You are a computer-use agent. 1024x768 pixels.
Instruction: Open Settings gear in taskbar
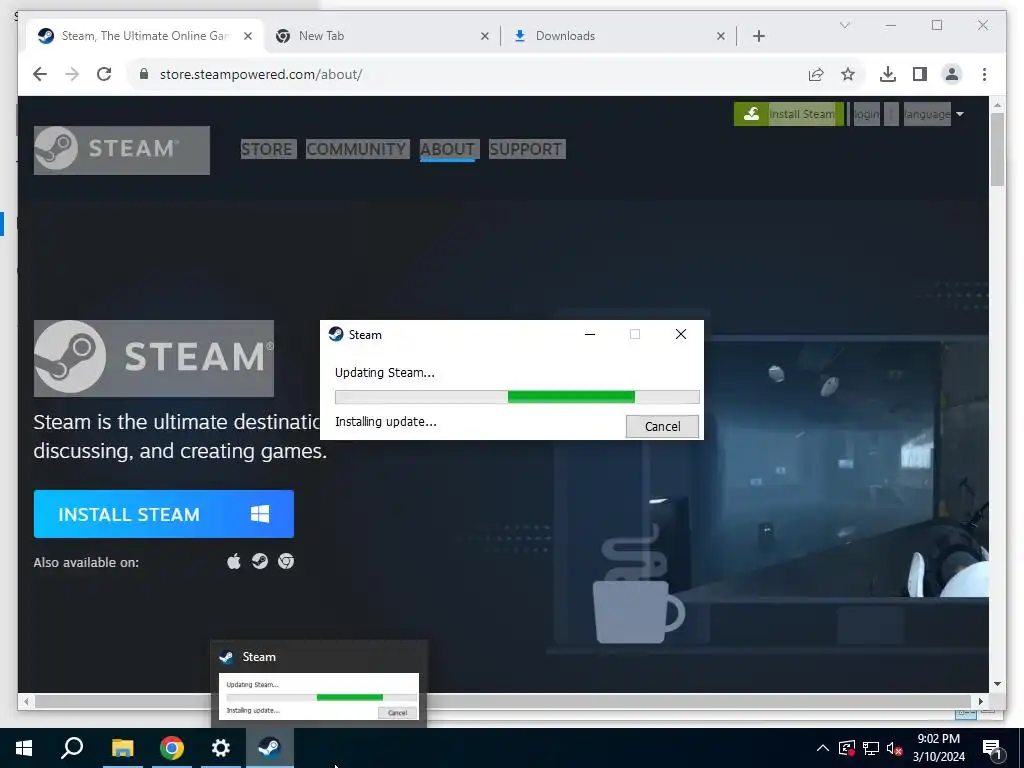(x=221, y=748)
